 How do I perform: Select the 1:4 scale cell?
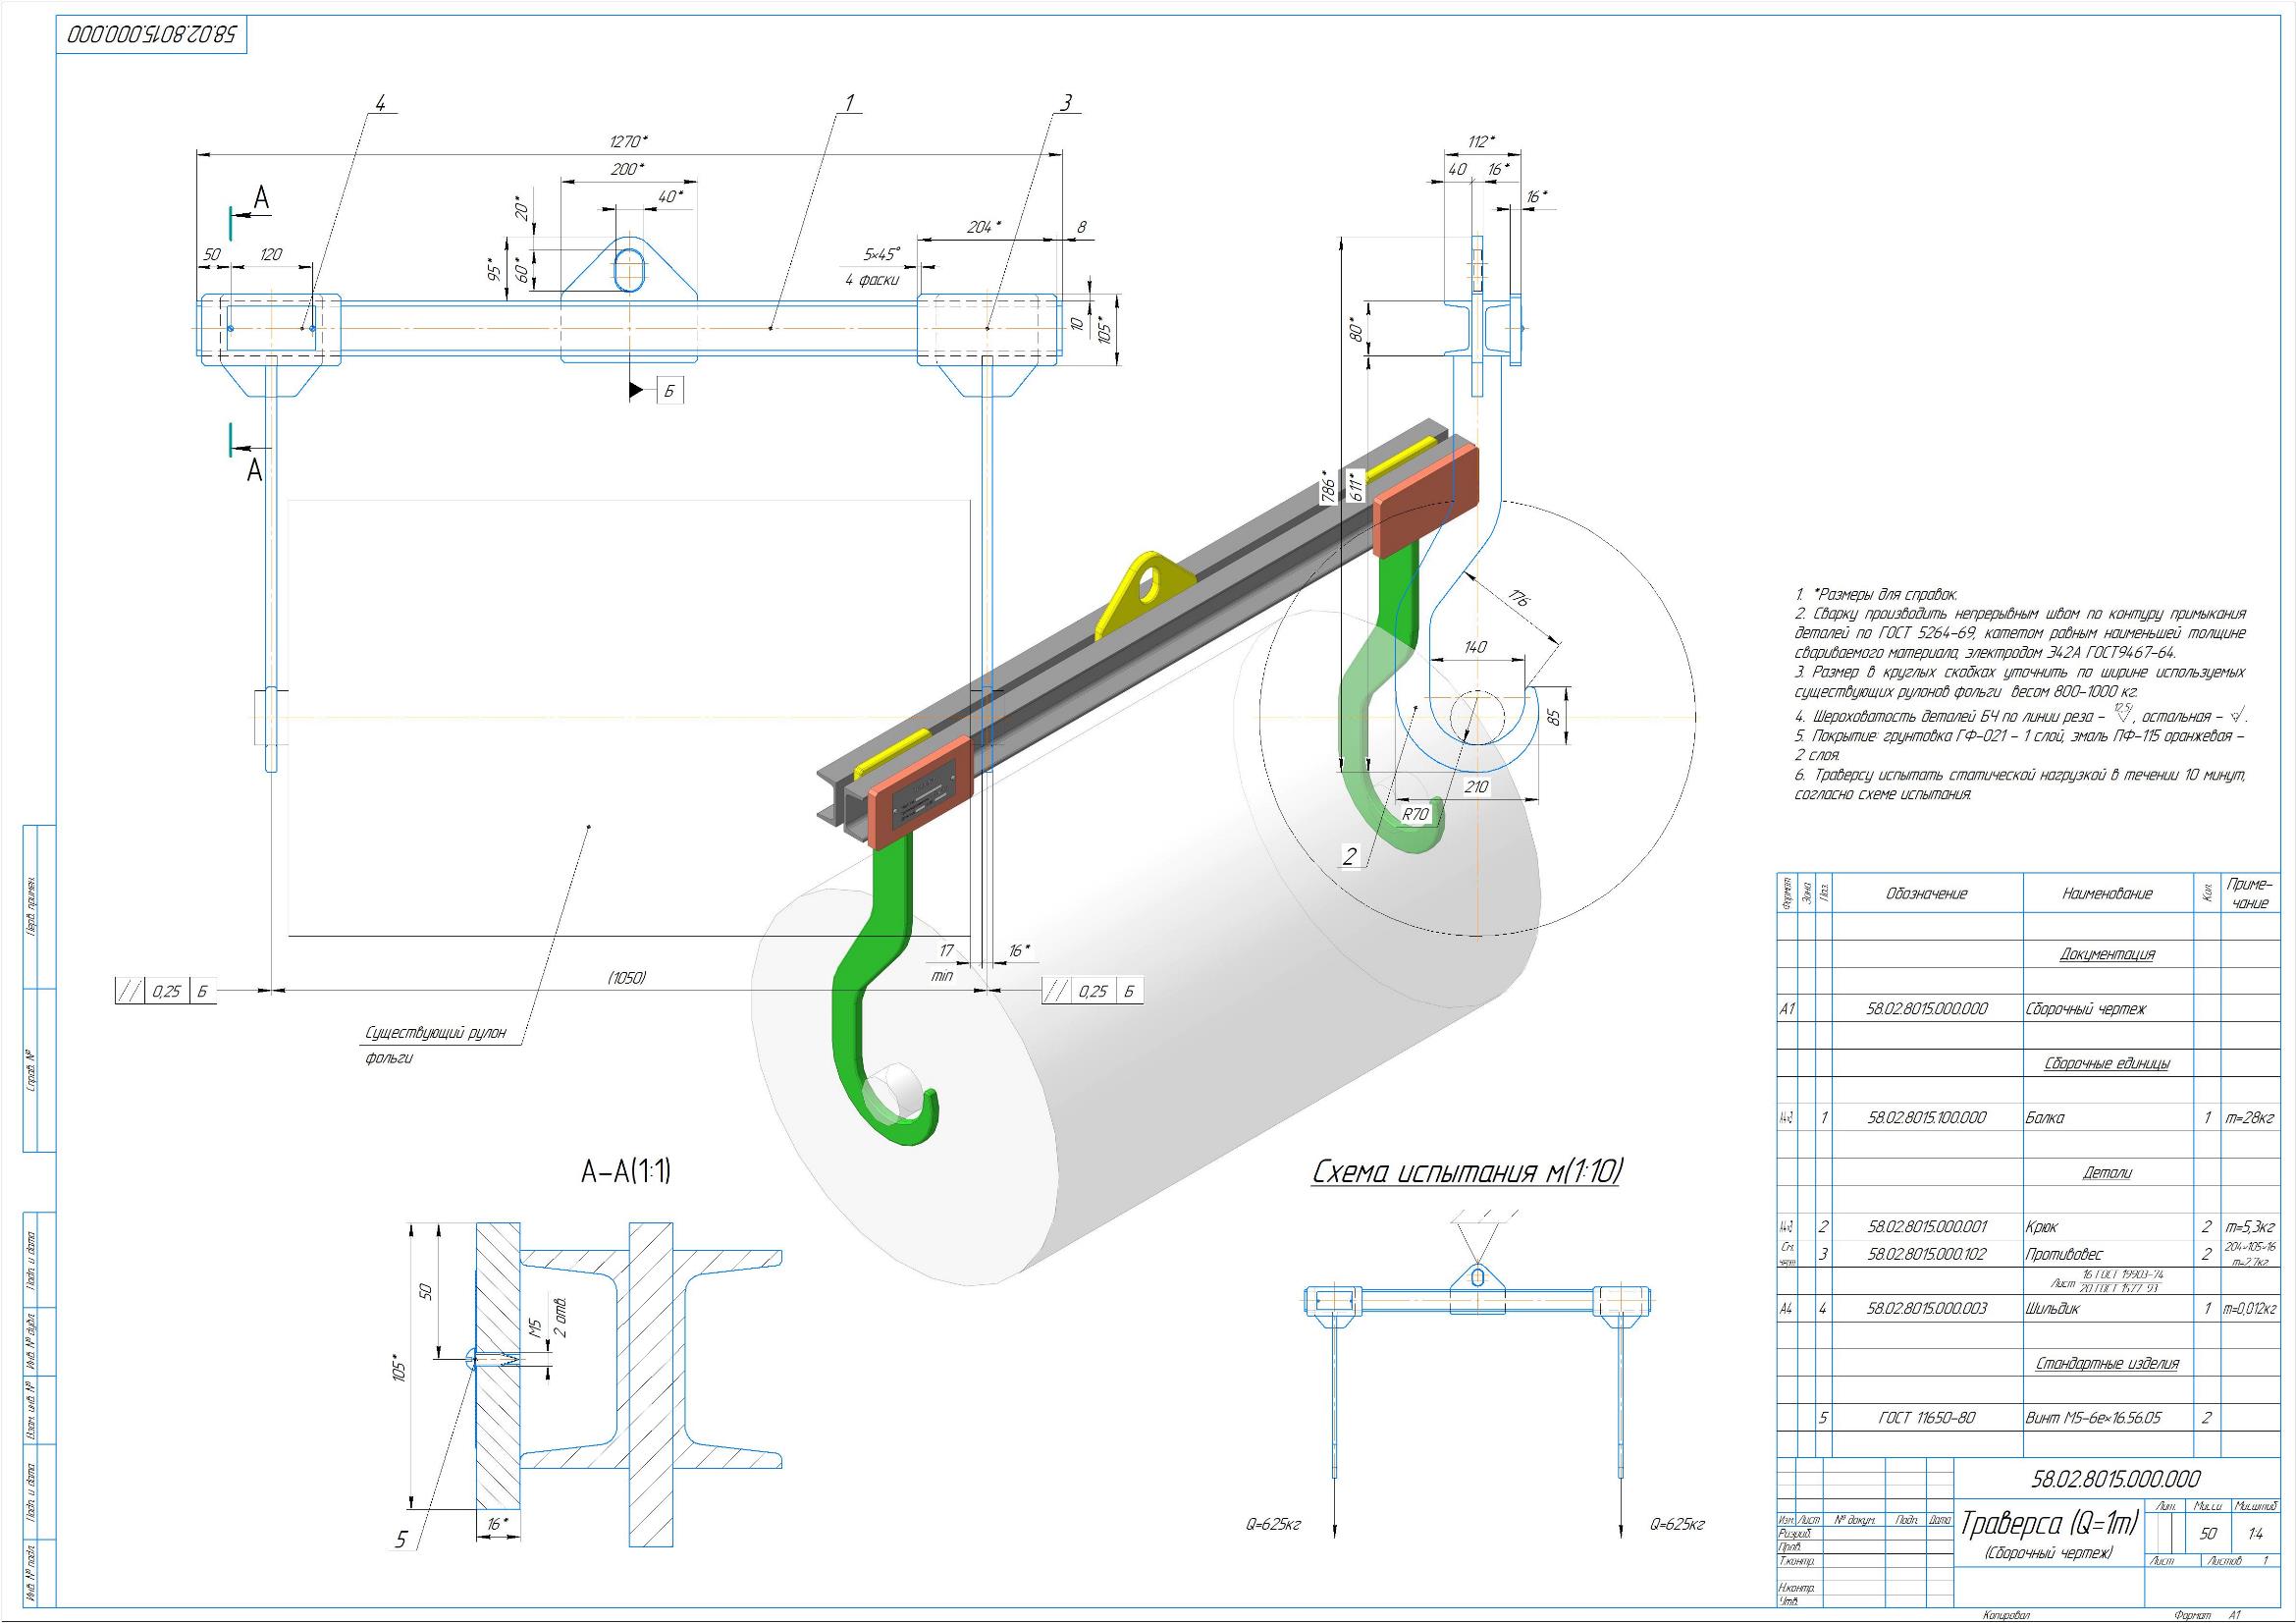2255,1533
